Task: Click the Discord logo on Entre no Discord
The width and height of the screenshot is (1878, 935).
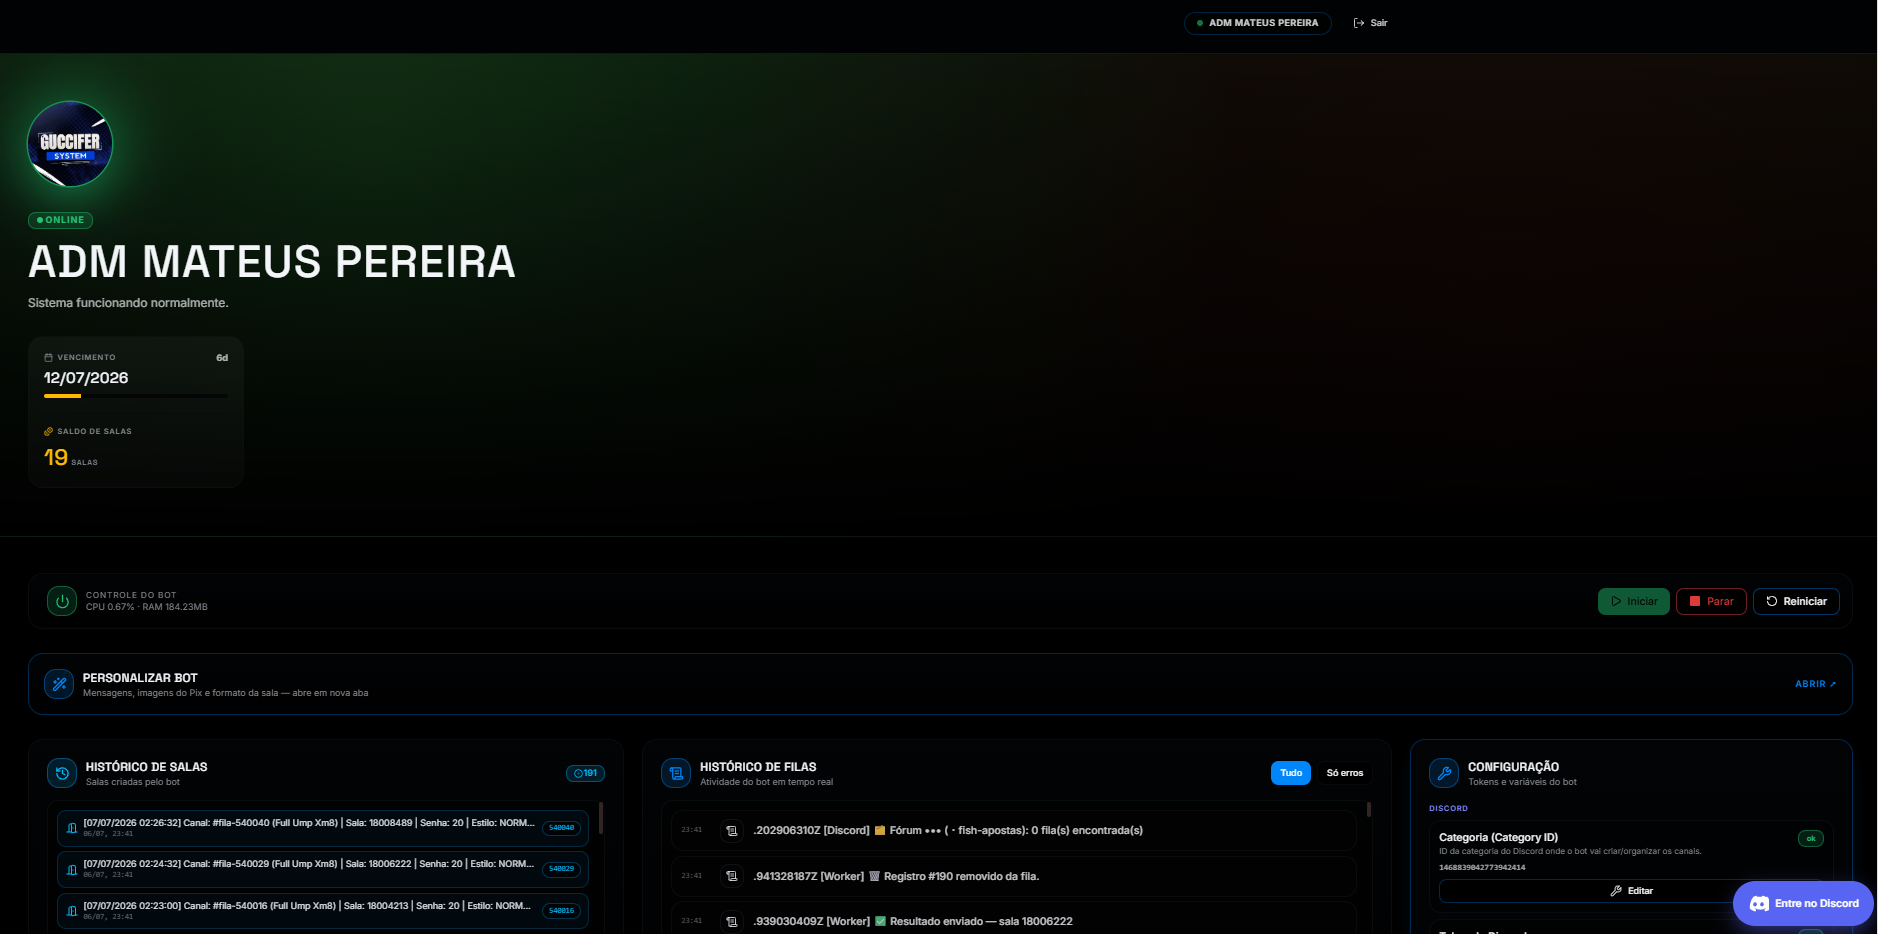Action: click(x=1759, y=903)
